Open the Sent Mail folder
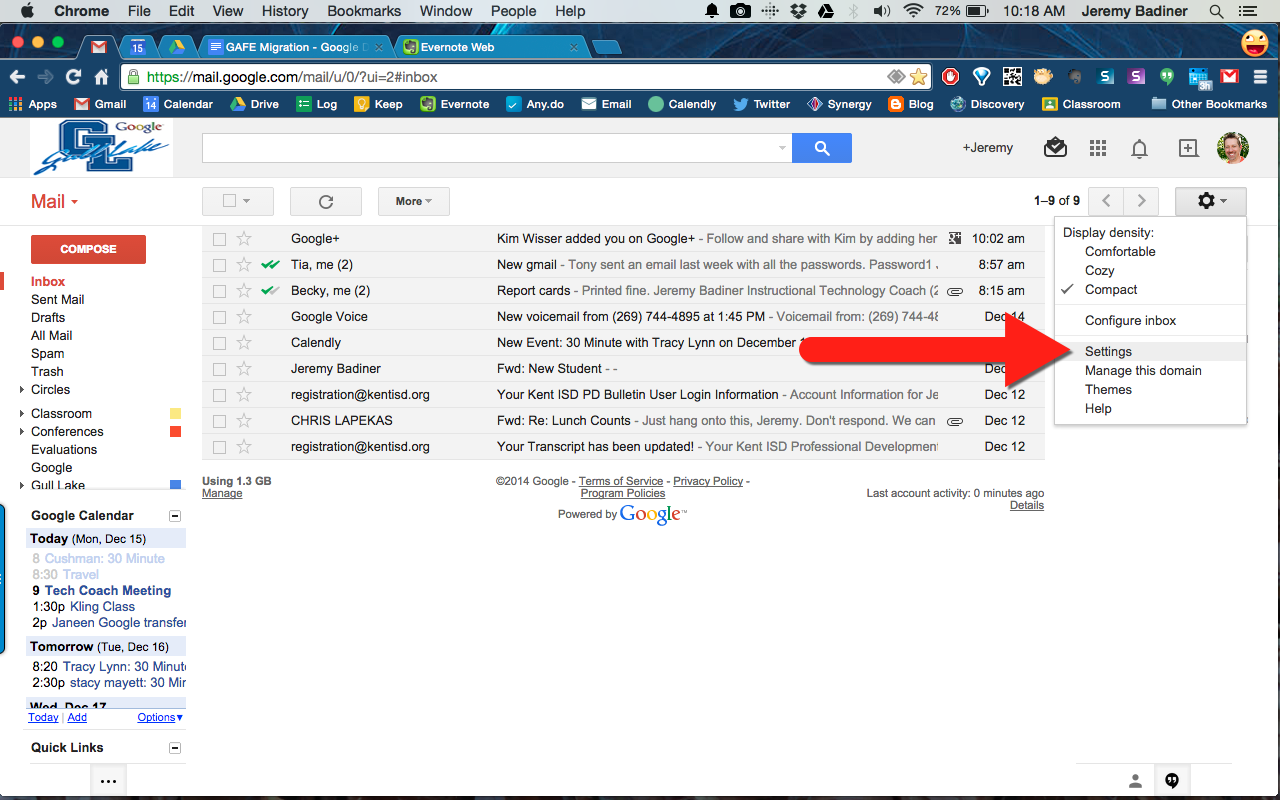Image resolution: width=1280 pixels, height=800 pixels. click(x=57, y=300)
